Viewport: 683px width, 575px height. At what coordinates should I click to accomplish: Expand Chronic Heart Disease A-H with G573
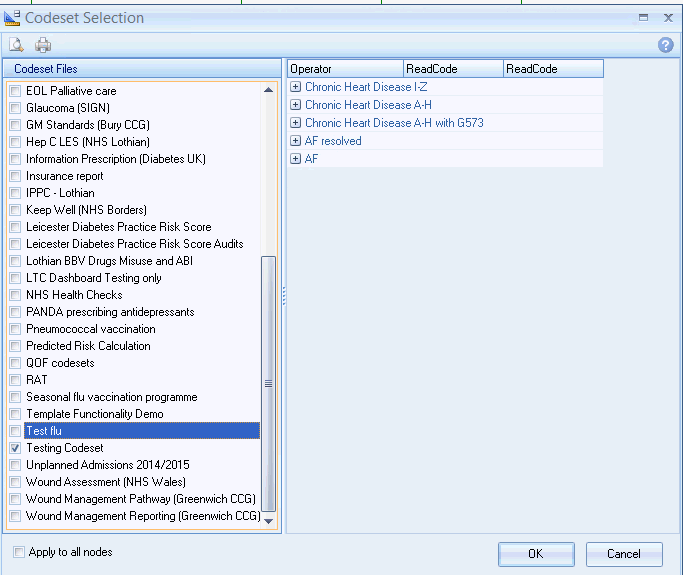tap(296, 123)
